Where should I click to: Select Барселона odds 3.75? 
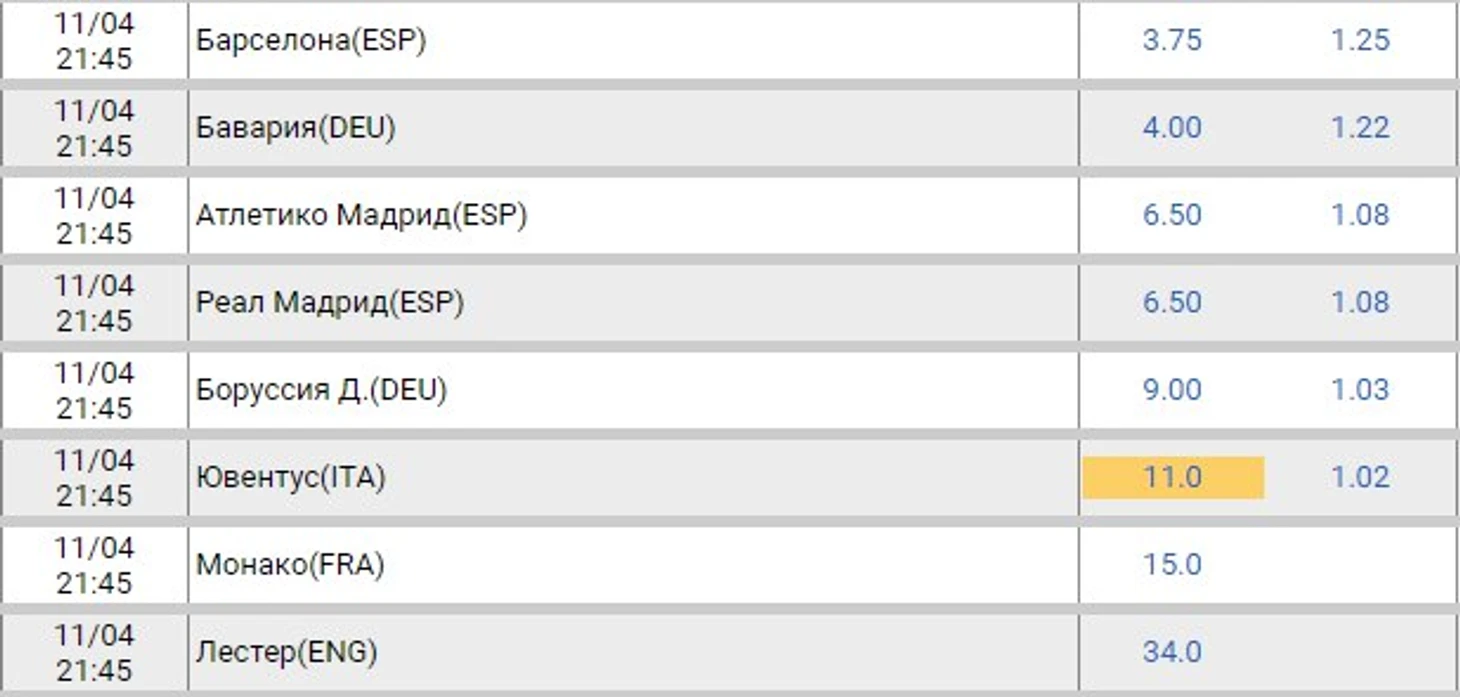[x=1172, y=40]
